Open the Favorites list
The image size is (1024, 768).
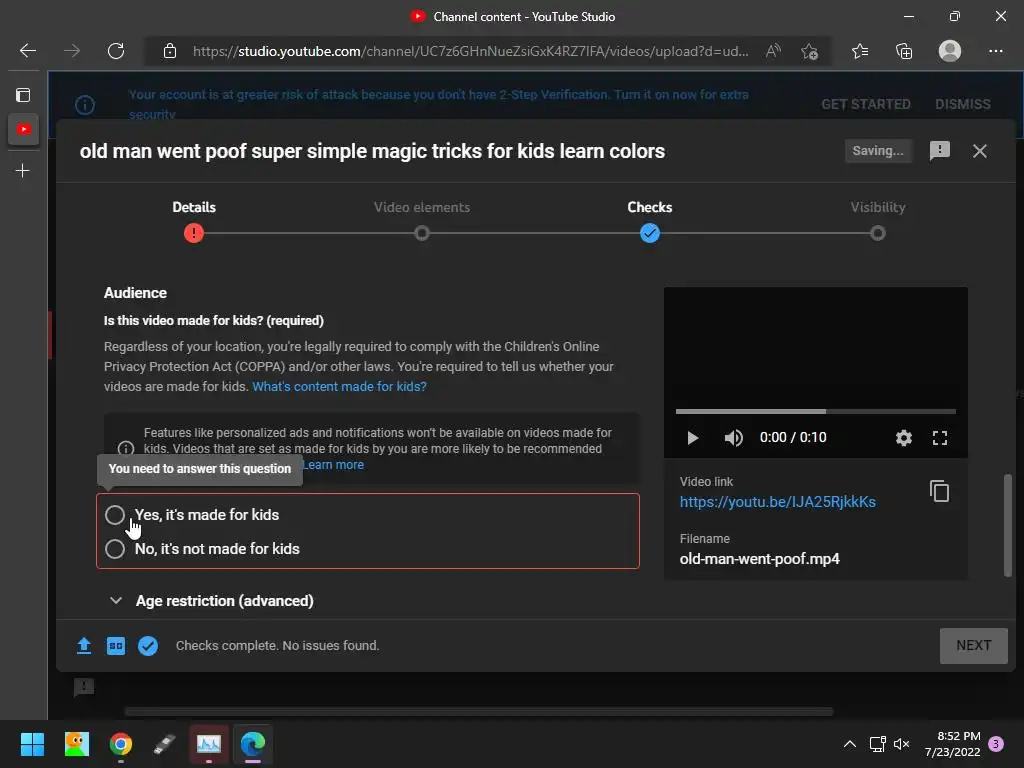pyautogui.click(x=859, y=51)
